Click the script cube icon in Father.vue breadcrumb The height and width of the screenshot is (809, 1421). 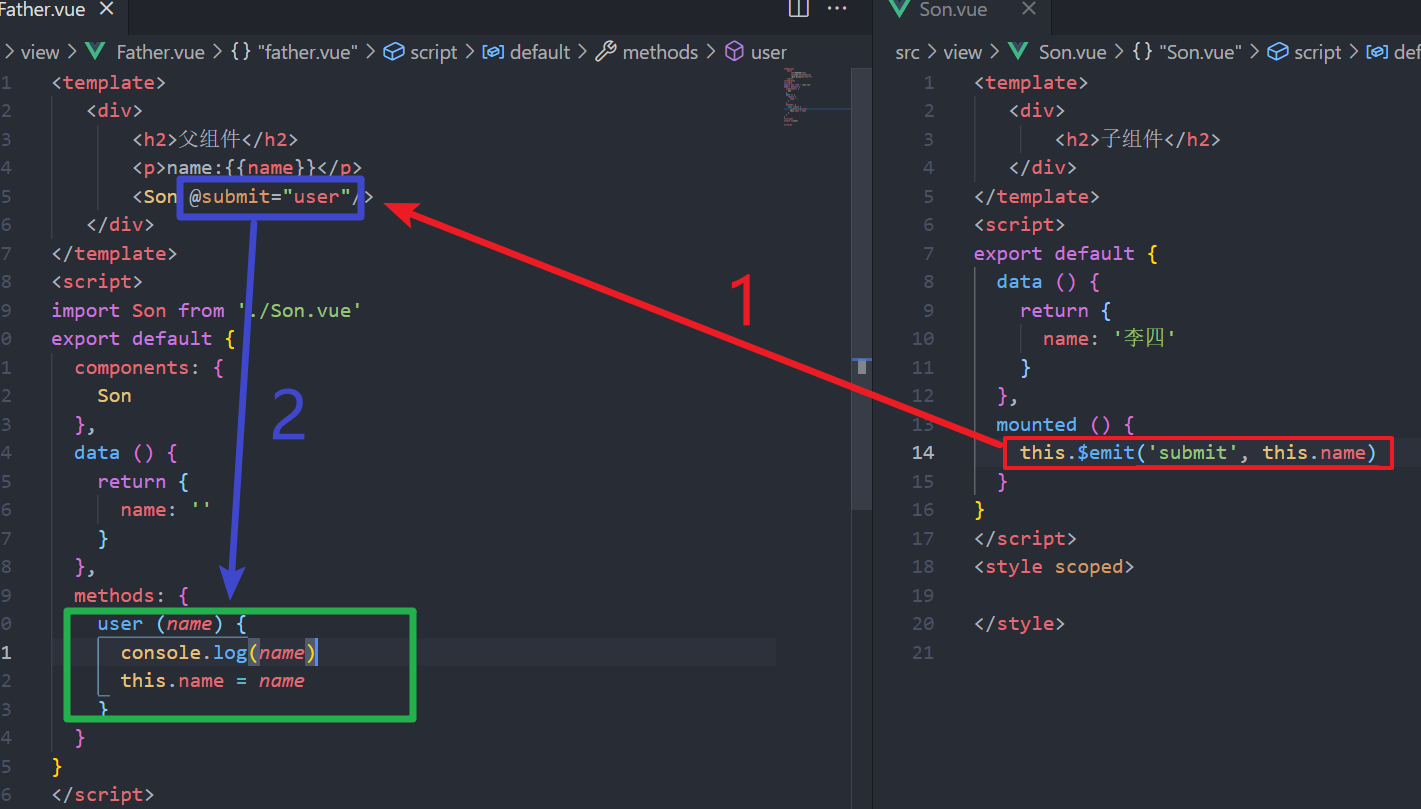point(394,52)
